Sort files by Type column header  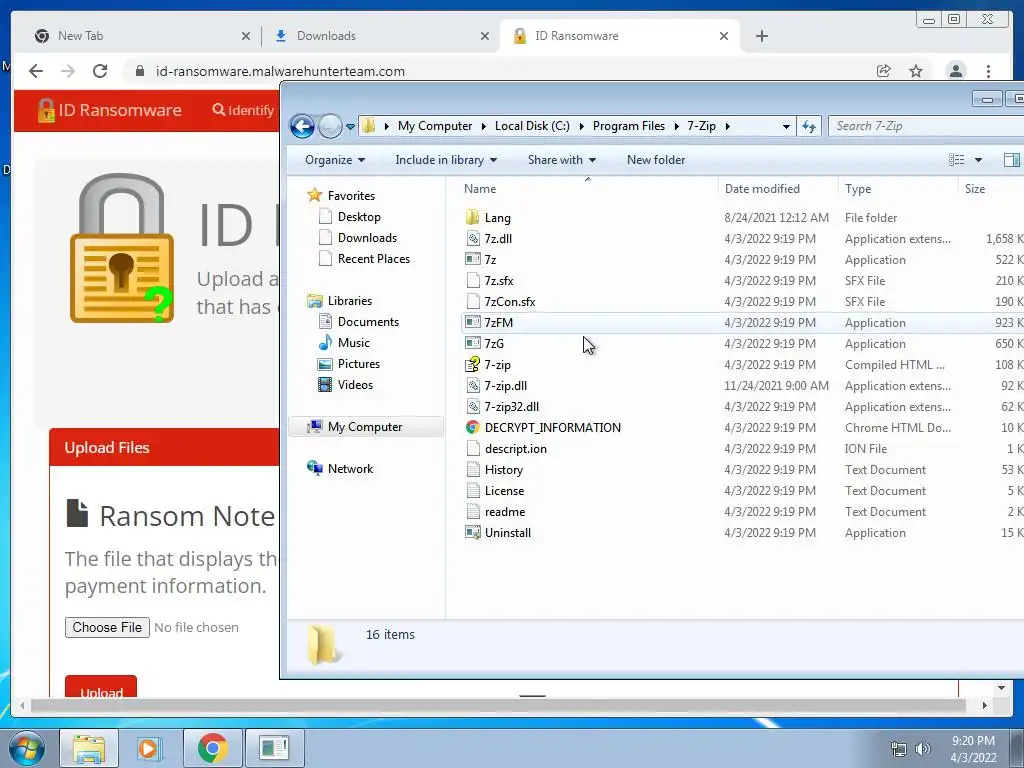857,189
